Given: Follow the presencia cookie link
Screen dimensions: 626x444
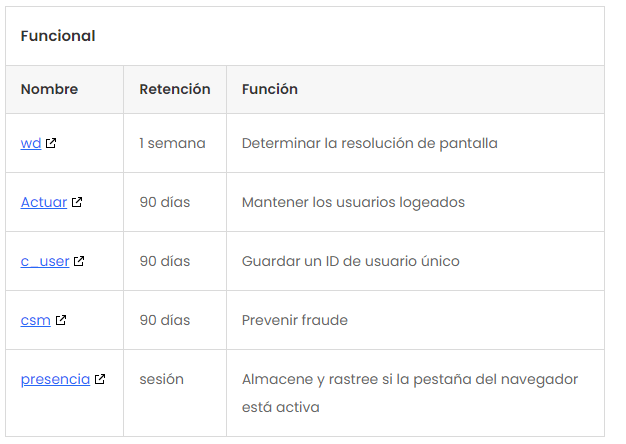Looking at the screenshot, I should click(55, 379).
